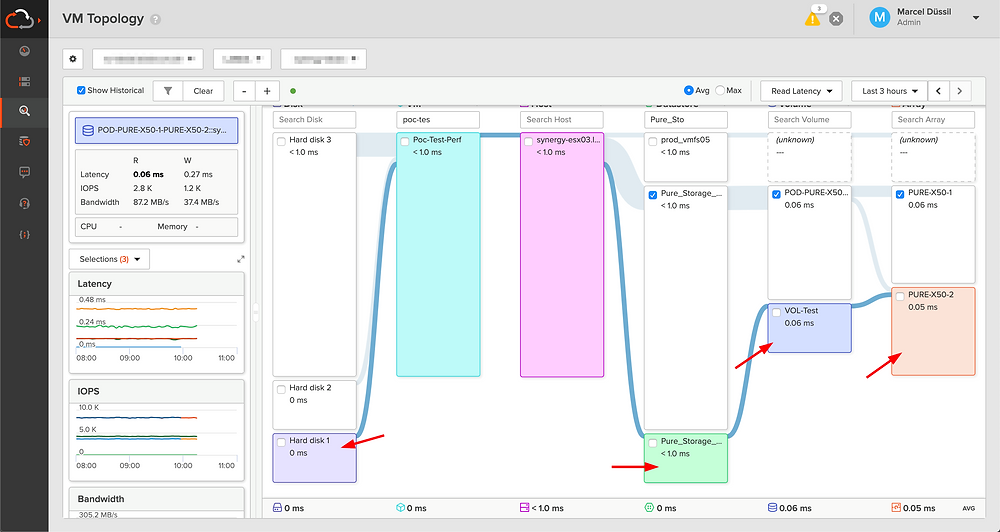
Task: Click the write IOPS value 1.2 K
Action: [x=192, y=188]
